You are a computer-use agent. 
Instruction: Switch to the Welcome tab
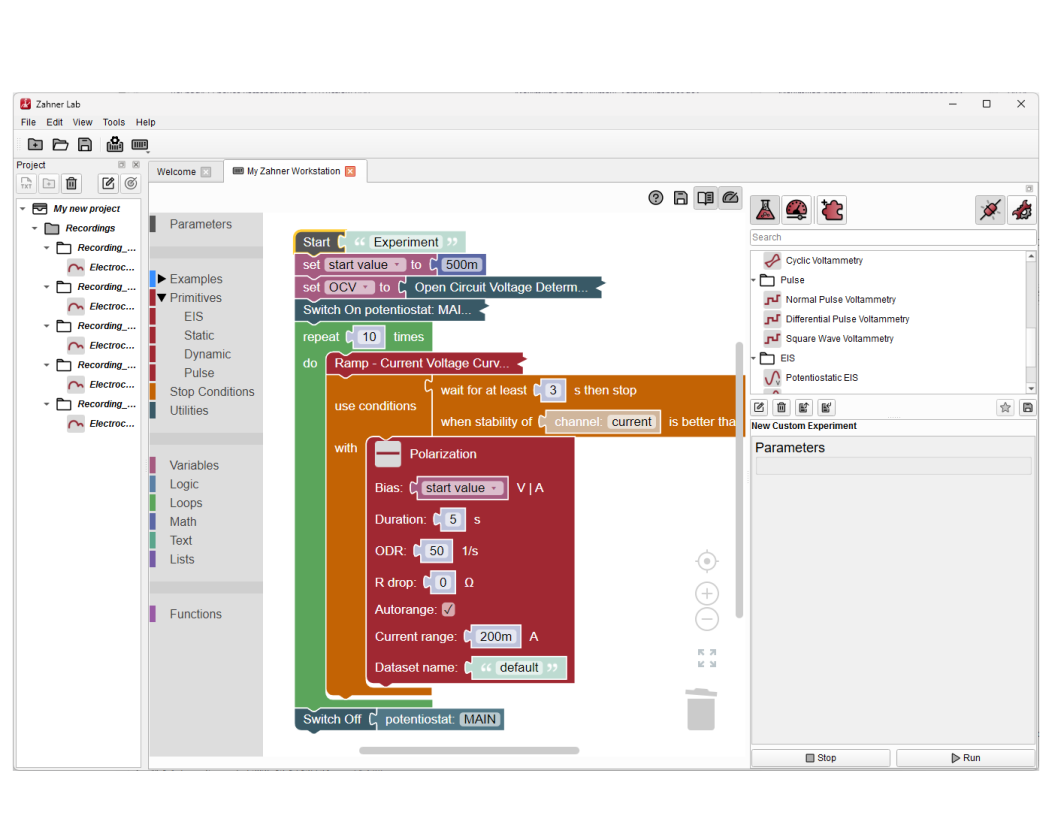176,172
